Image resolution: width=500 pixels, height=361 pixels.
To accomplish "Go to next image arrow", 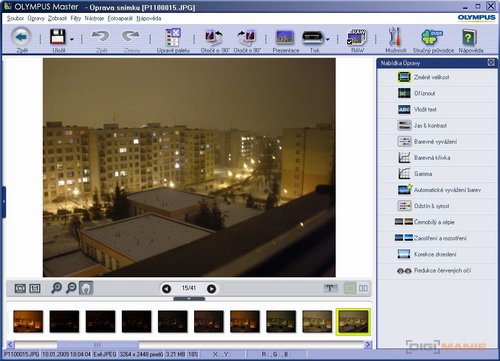I will pyautogui.click(x=211, y=289).
